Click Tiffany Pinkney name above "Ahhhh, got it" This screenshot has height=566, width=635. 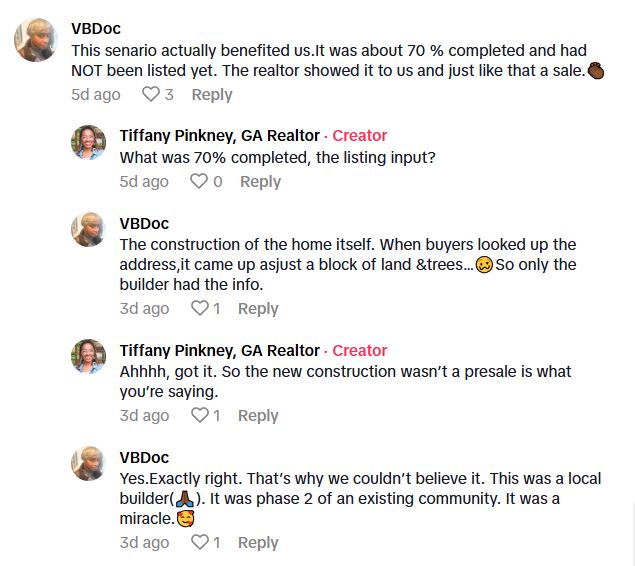(x=219, y=350)
